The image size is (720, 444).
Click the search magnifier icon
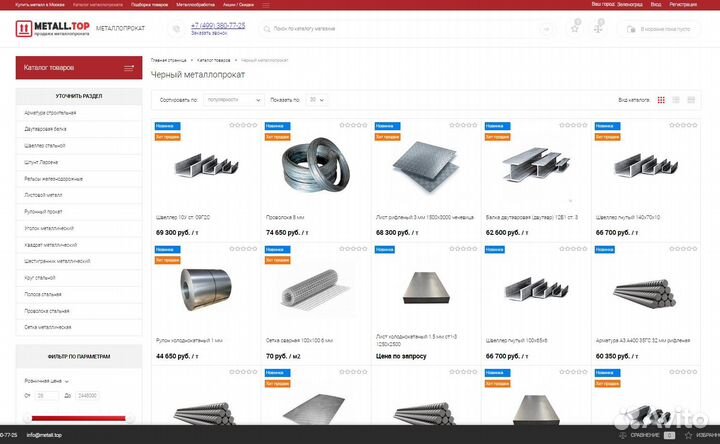coord(267,29)
